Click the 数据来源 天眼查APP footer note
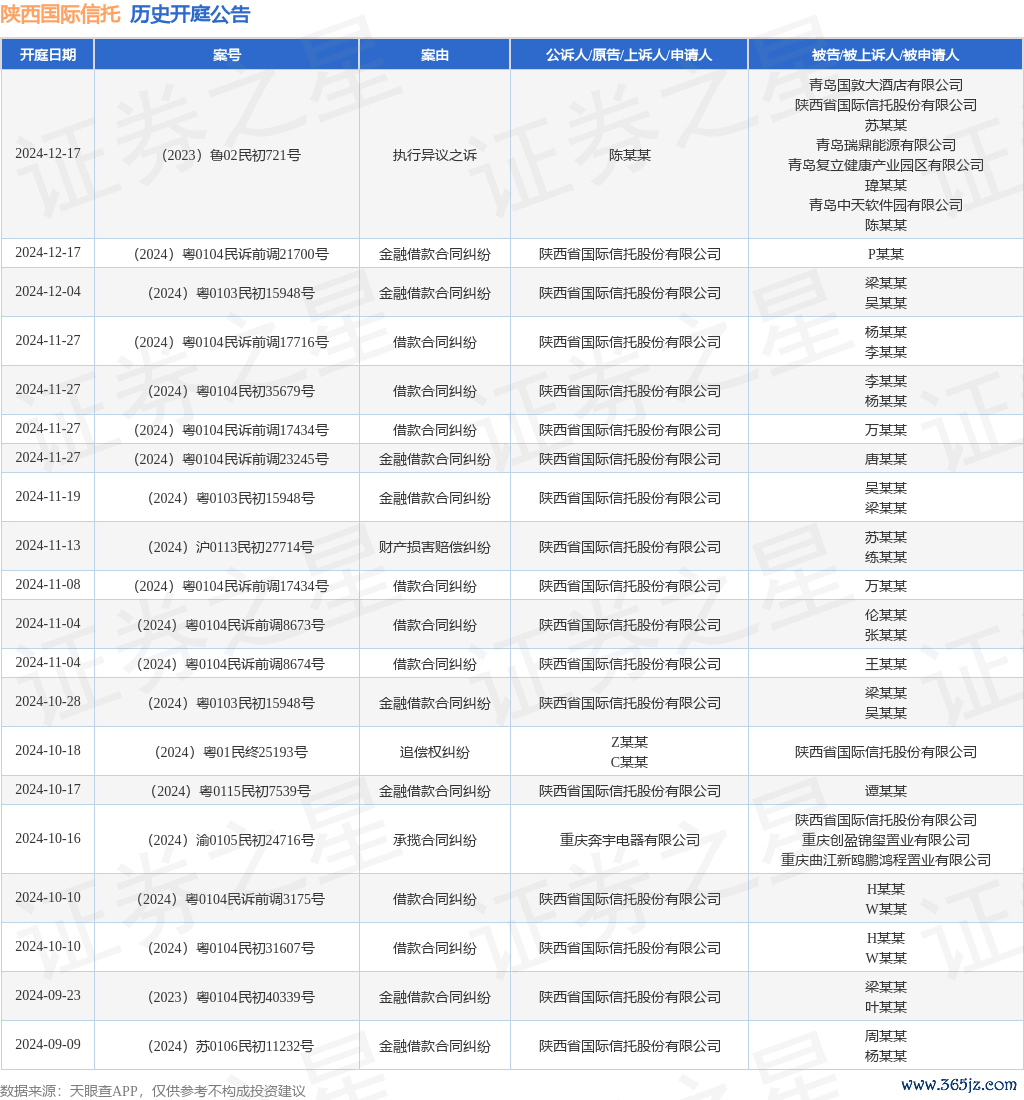The image size is (1024, 1100). pyautogui.click(x=153, y=1091)
